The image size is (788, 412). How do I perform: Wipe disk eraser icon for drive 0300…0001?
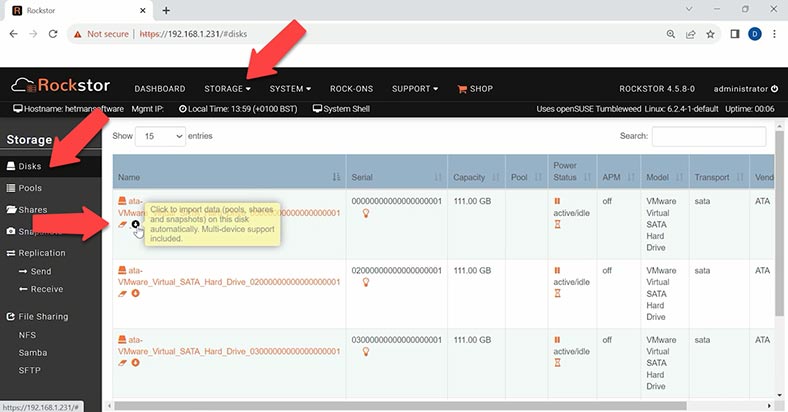[123, 363]
